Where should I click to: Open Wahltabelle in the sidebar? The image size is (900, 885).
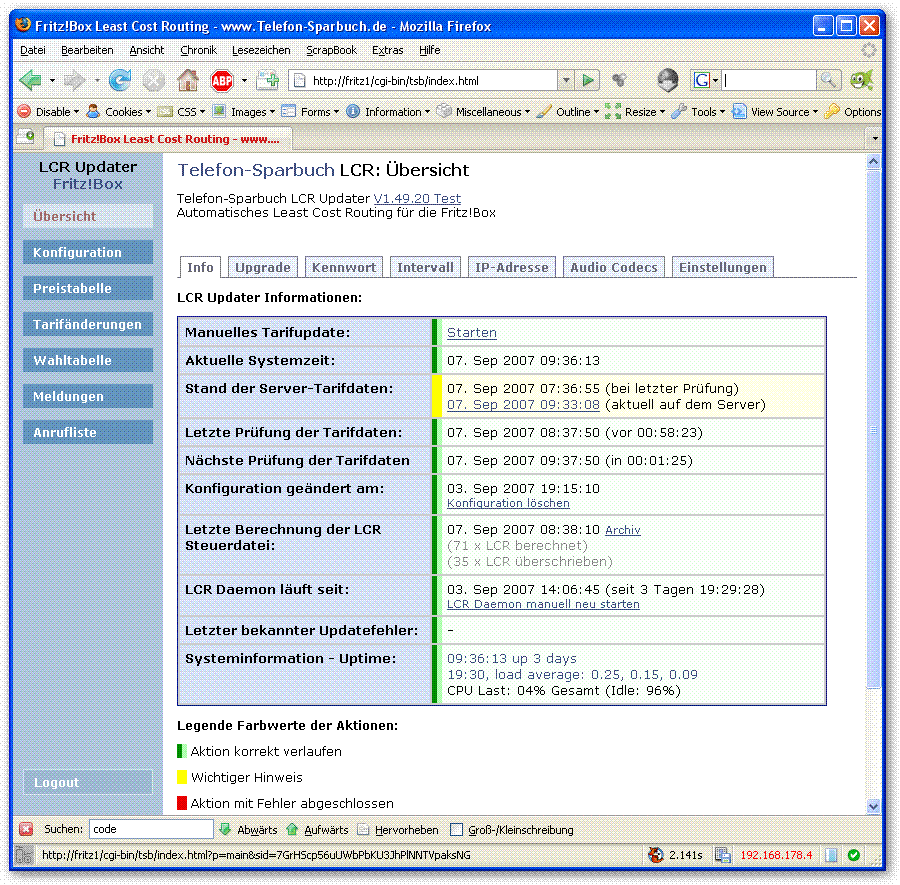[88, 360]
